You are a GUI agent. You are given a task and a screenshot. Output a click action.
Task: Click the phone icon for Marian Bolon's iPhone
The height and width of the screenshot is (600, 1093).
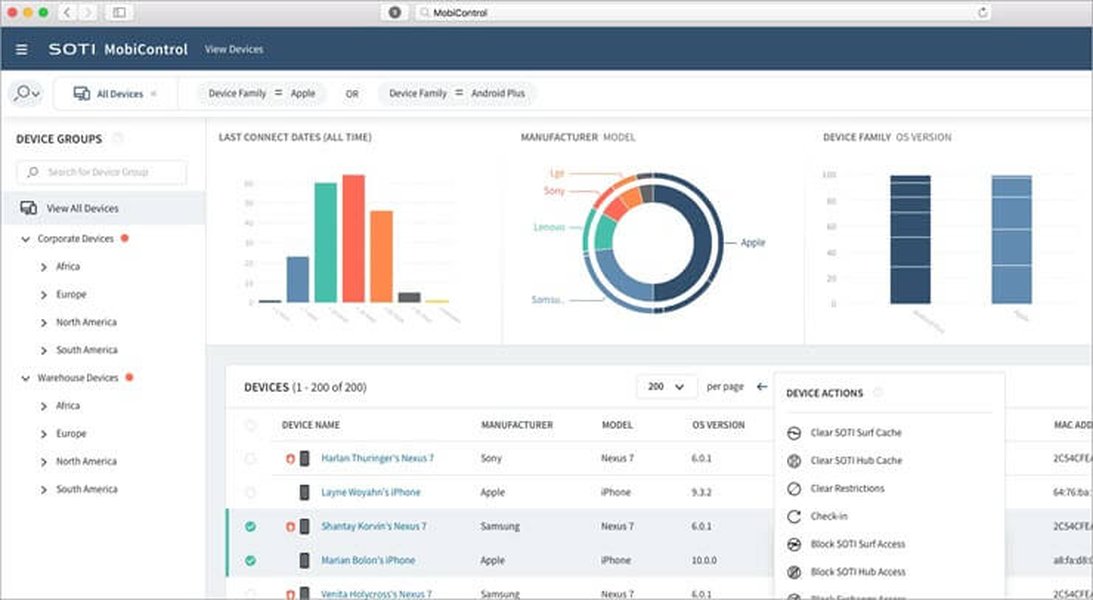(x=304, y=560)
